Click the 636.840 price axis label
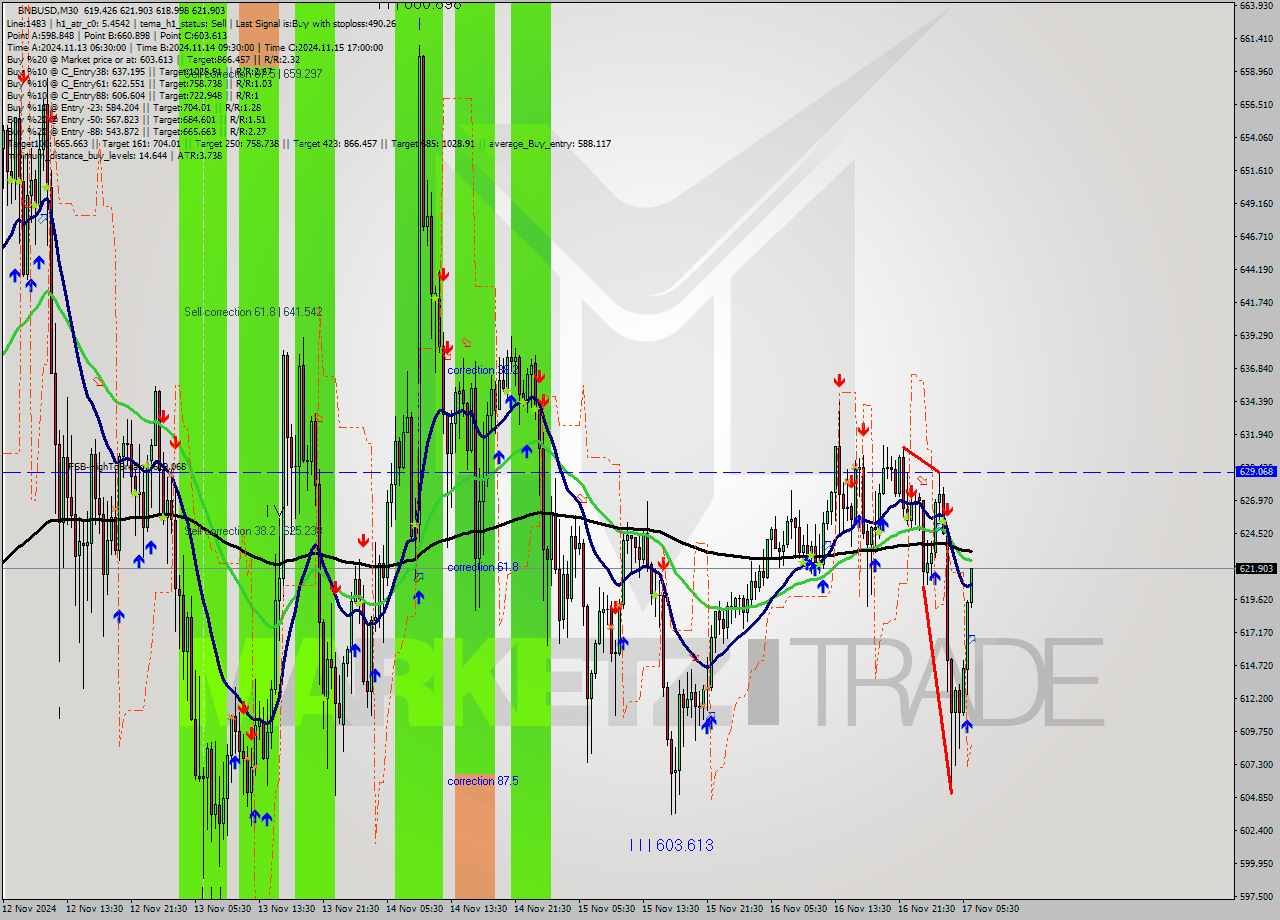 1255,368
